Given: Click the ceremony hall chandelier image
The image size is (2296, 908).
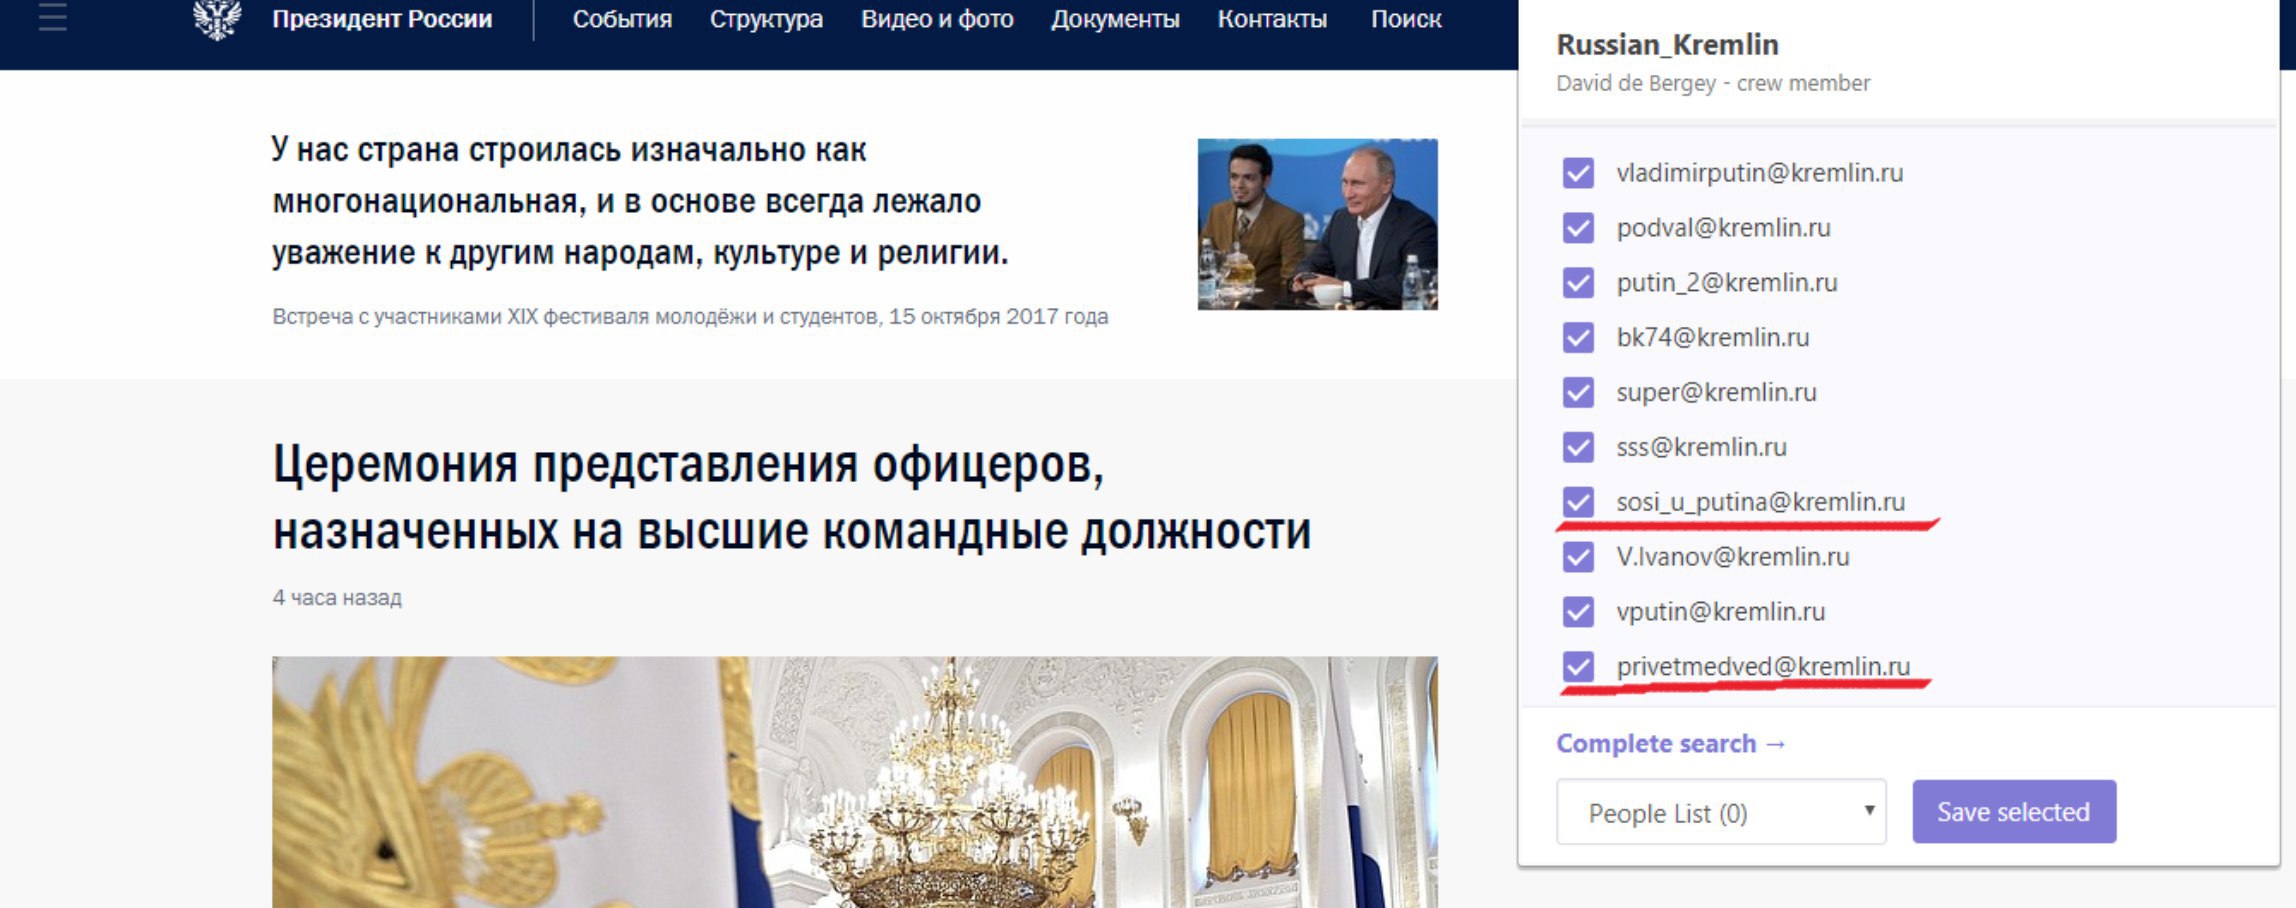Looking at the screenshot, I should coord(855,782).
